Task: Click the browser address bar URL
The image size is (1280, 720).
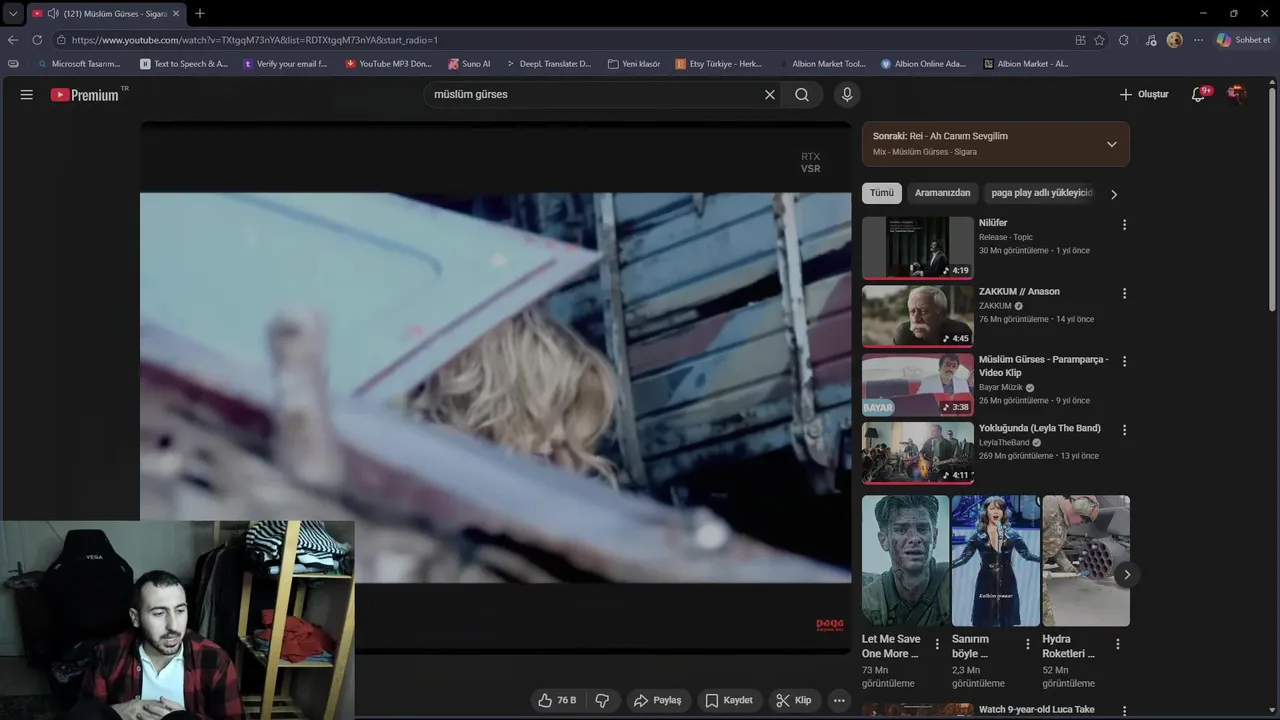Action: [x=255, y=40]
